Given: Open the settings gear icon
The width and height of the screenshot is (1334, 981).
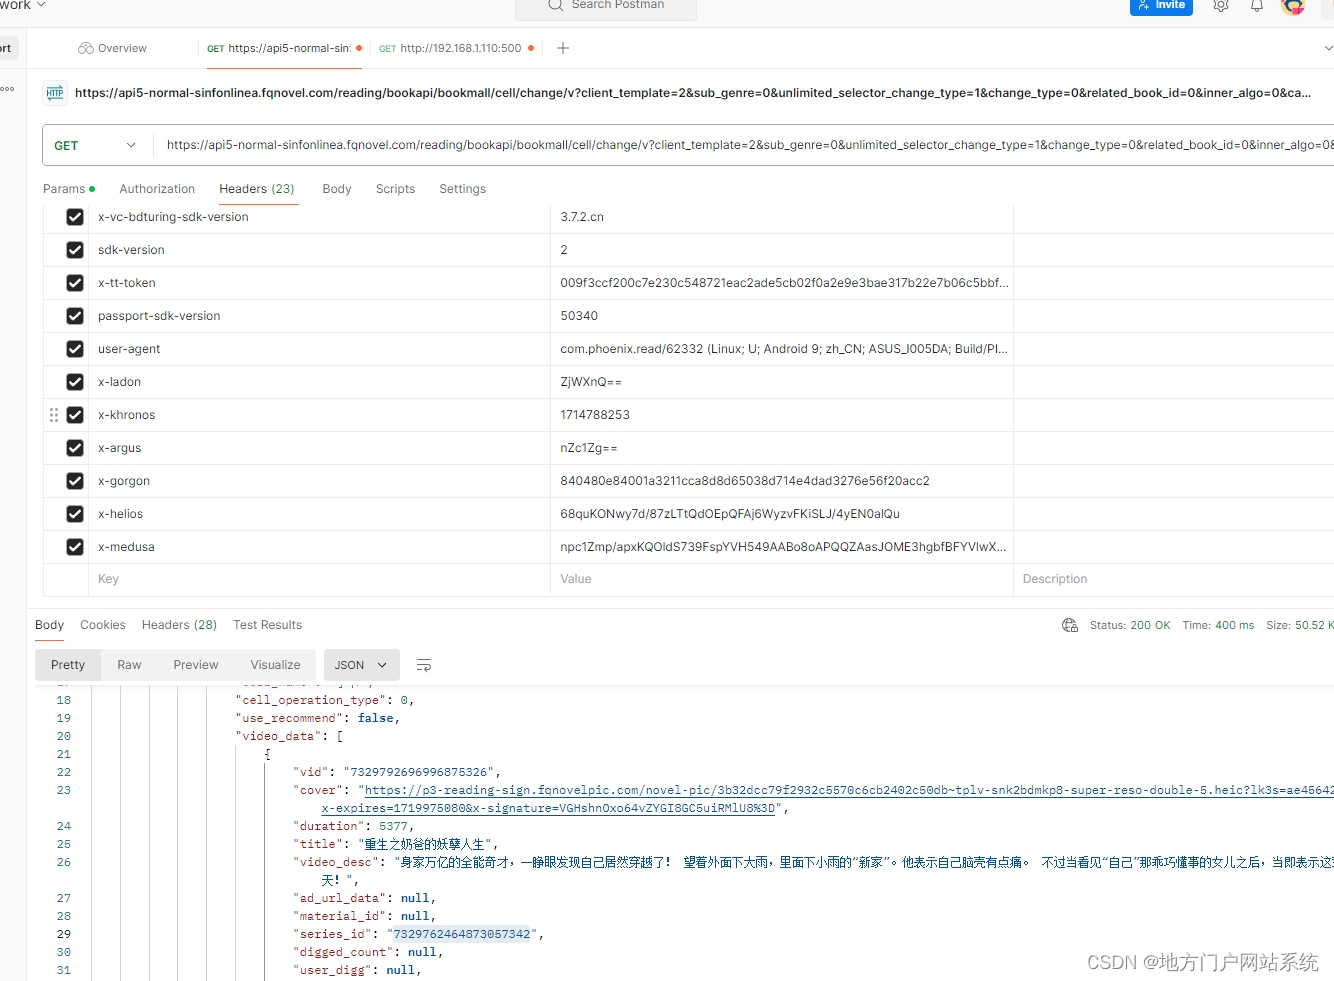Looking at the screenshot, I should coord(1220,6).
